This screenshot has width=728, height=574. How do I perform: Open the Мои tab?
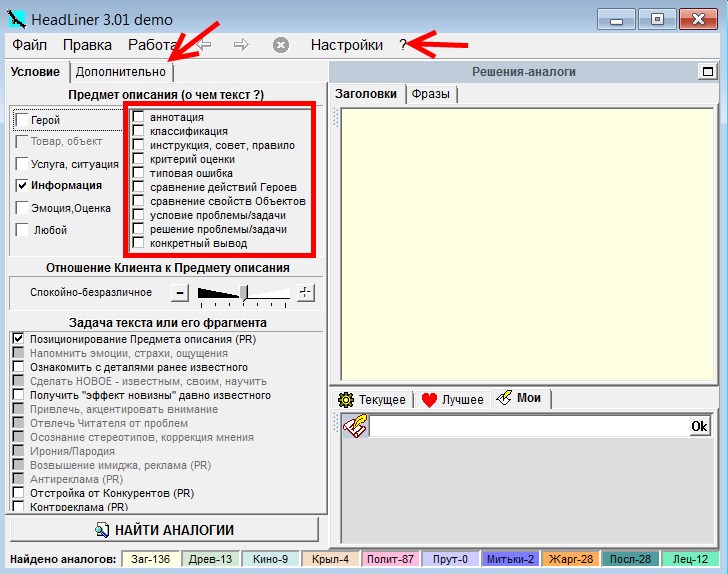pos(520,398)
